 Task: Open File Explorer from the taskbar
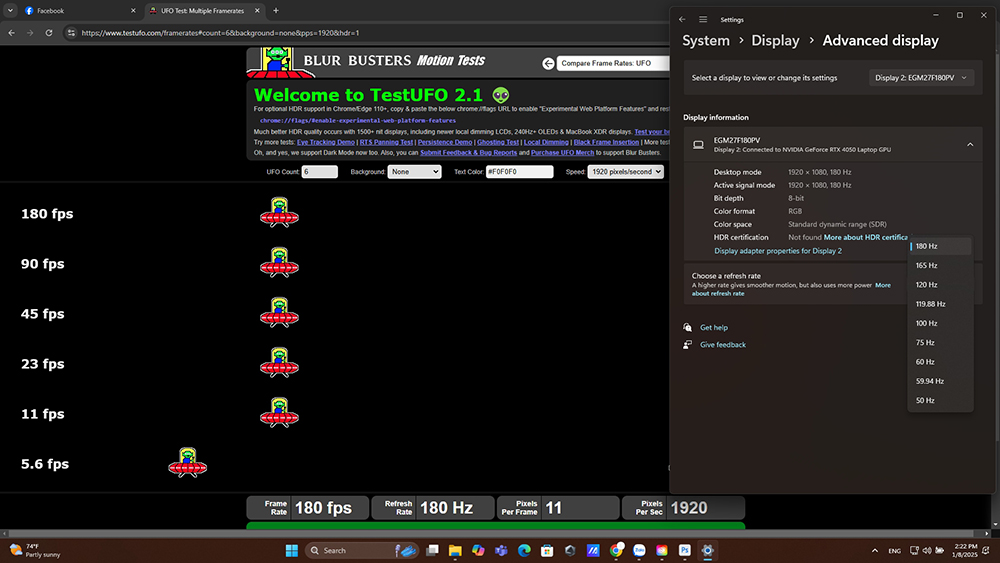click(455, 550)
